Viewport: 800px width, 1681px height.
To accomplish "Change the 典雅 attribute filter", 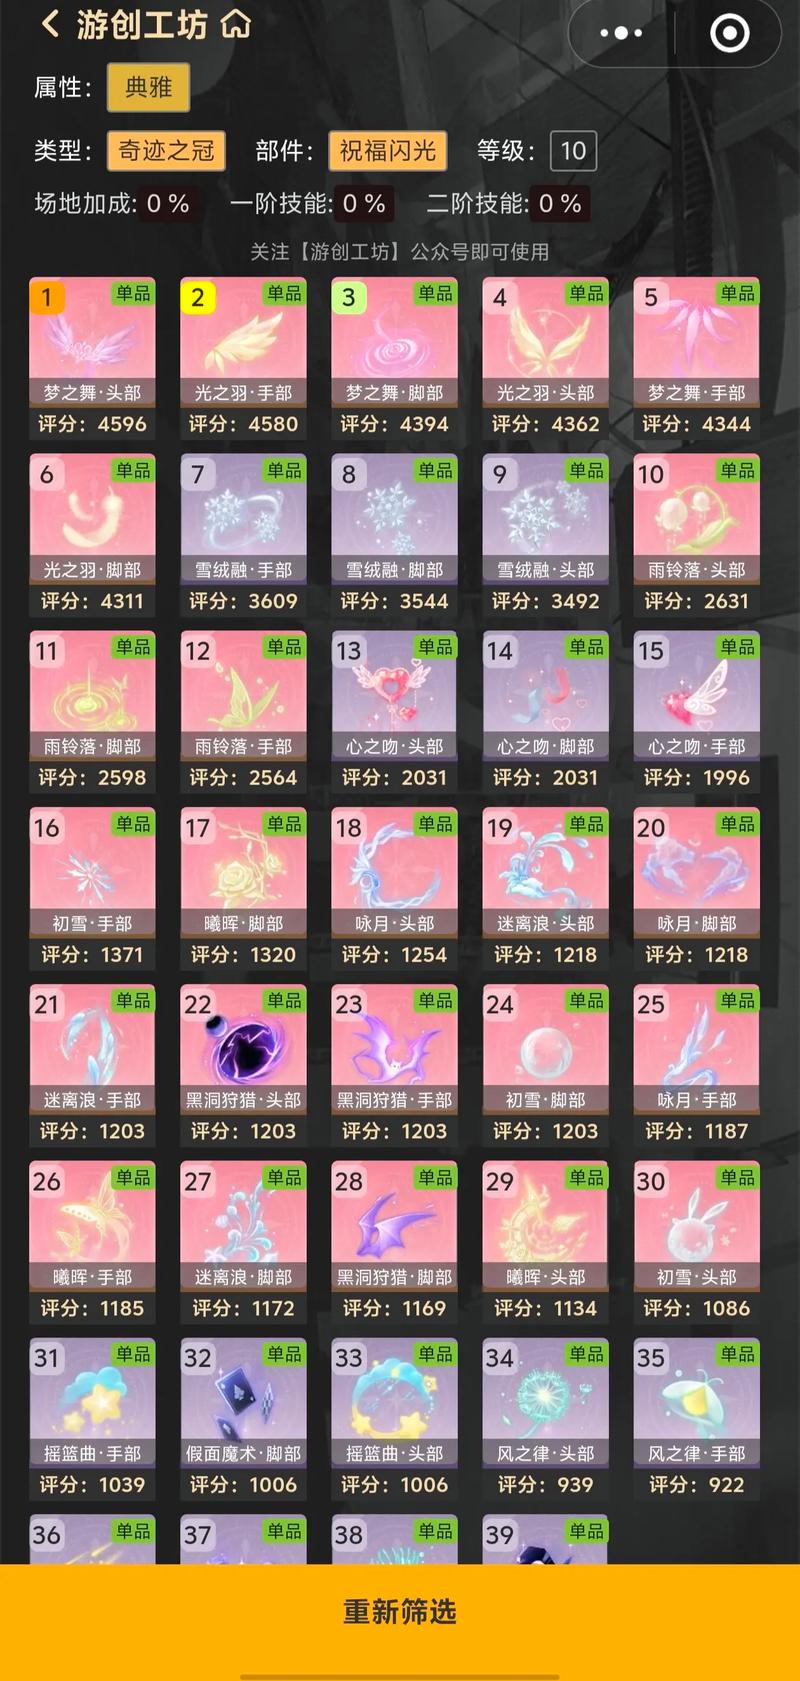I will 148,88.
